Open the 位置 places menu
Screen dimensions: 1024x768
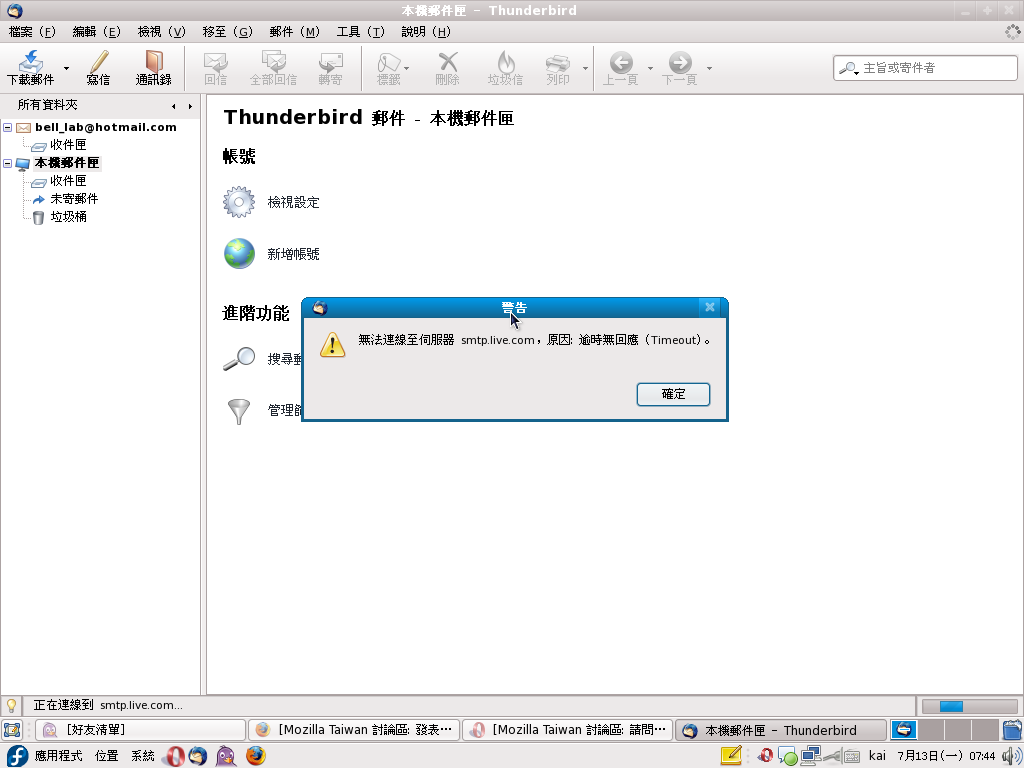106,756
